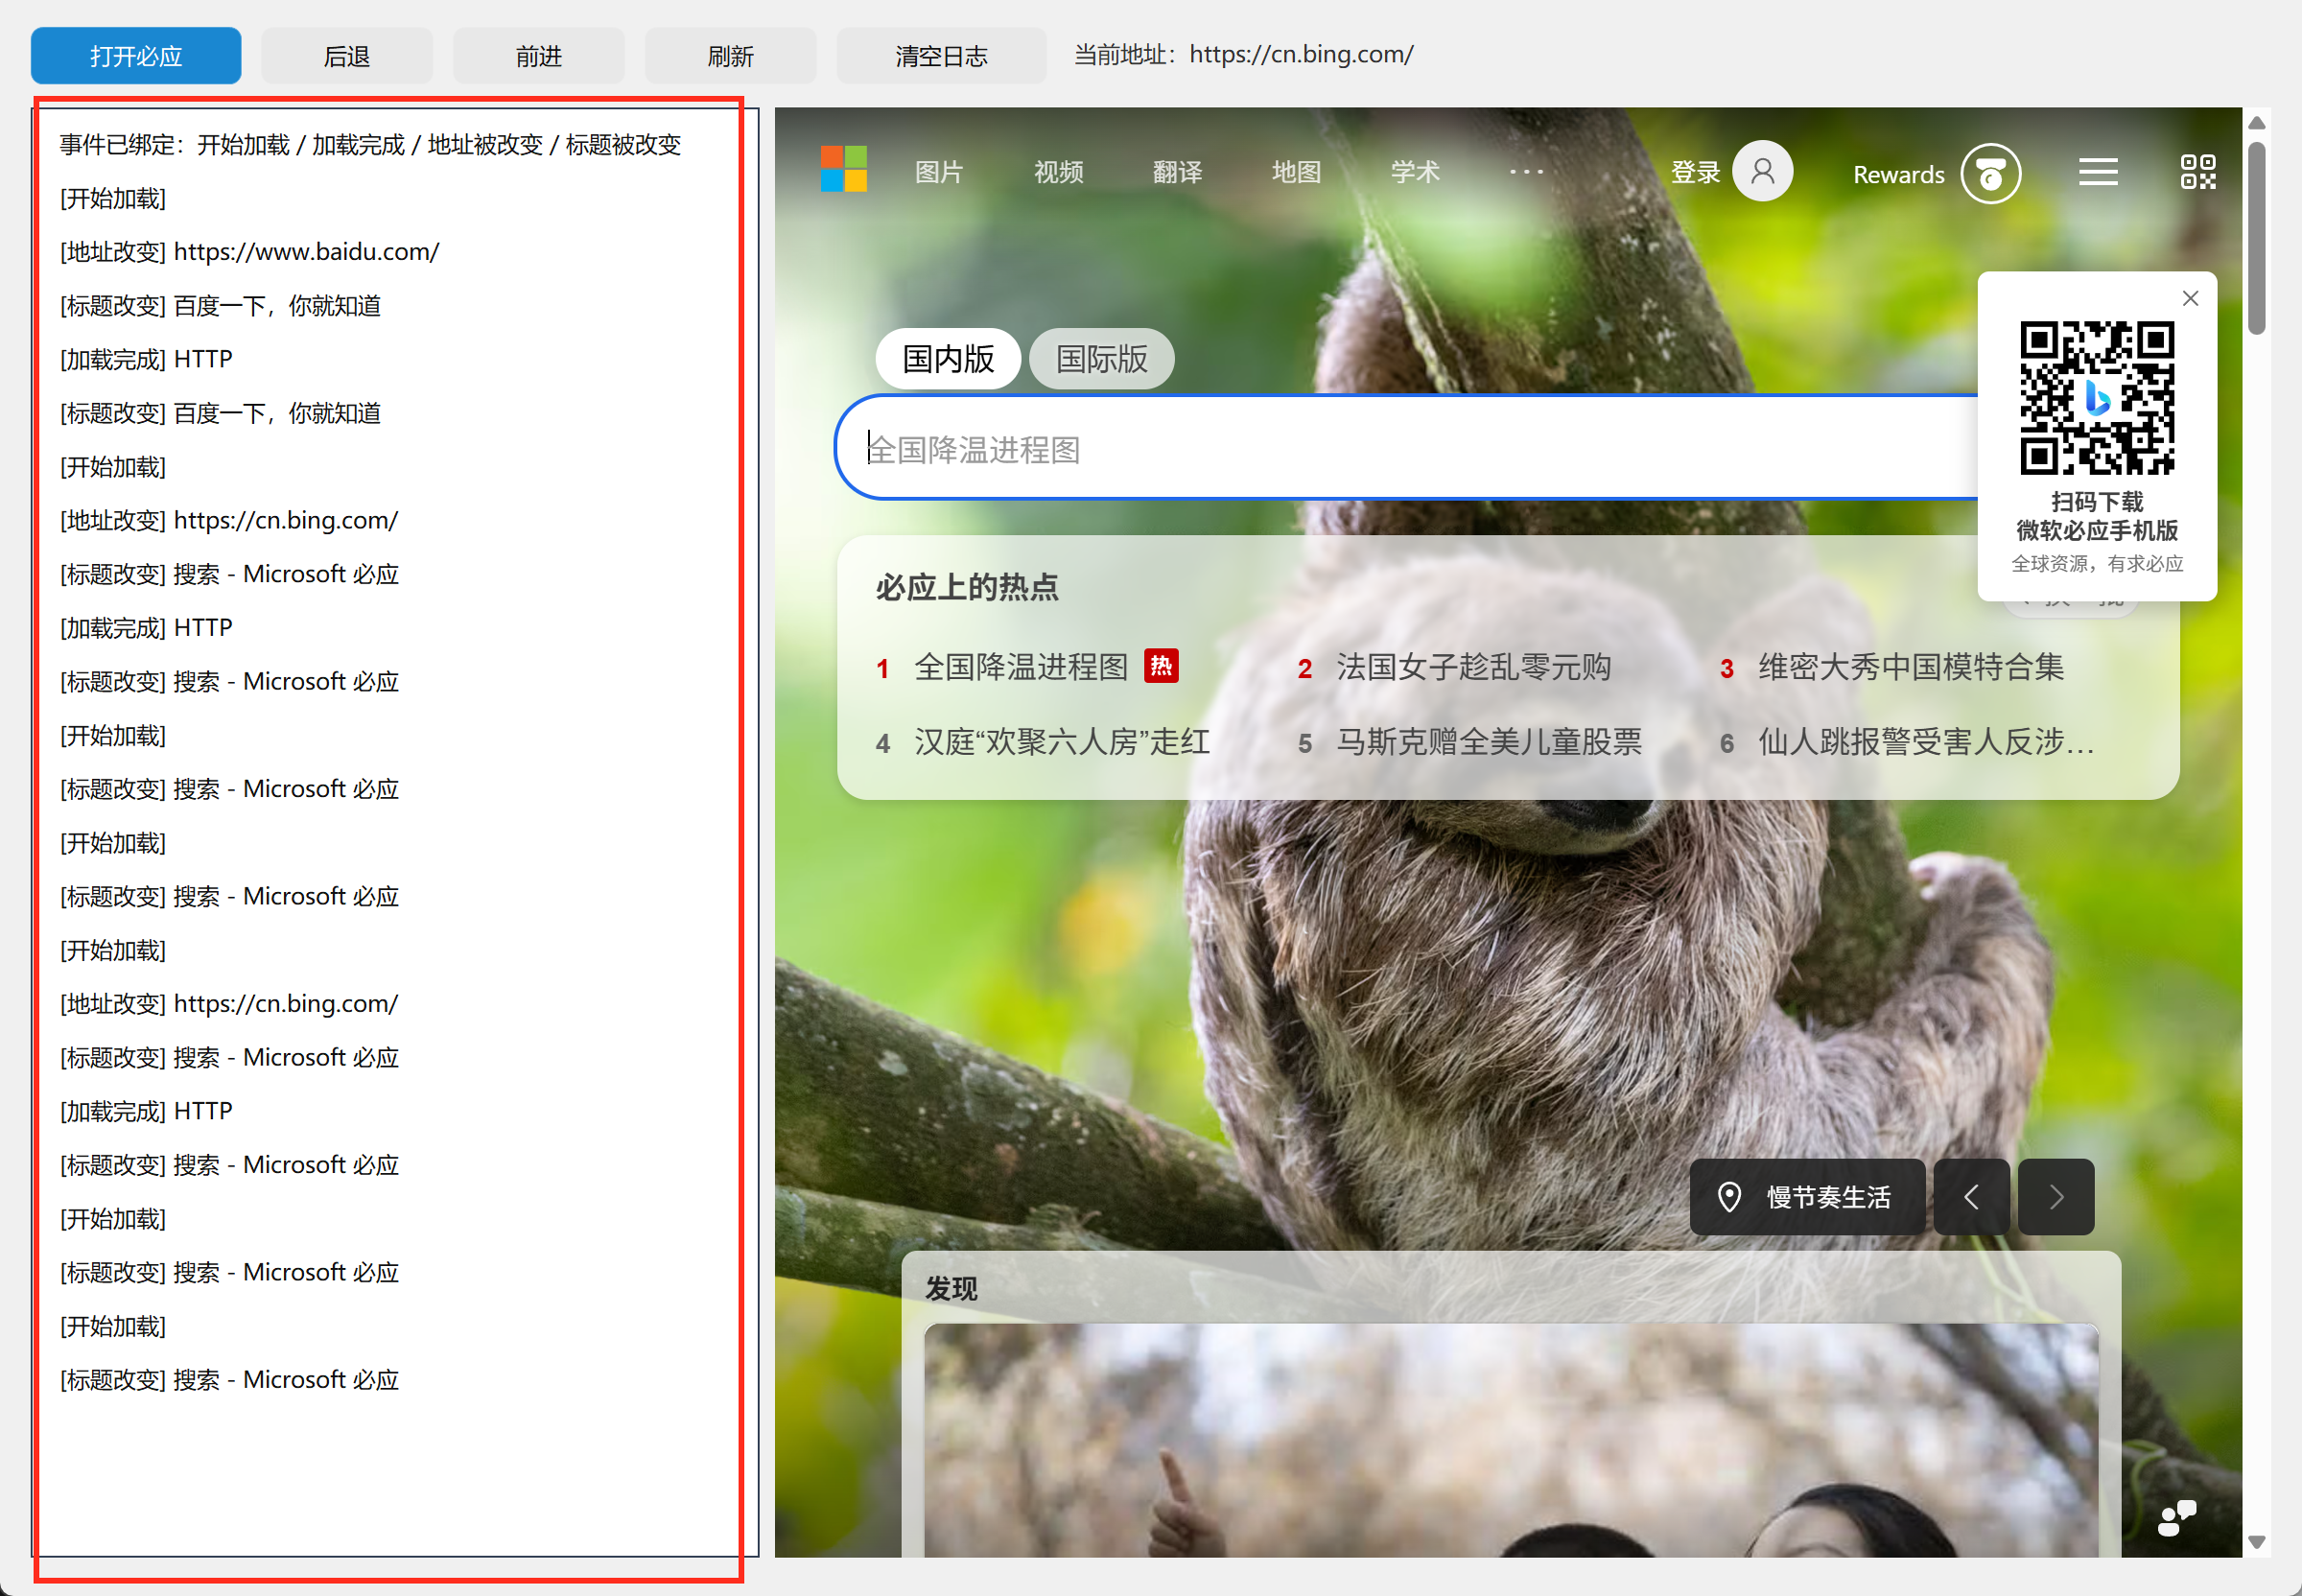Click the 打开必应 button
Screen dimensions: 2302x1596
pyautogui.click(x=136, y=56)
